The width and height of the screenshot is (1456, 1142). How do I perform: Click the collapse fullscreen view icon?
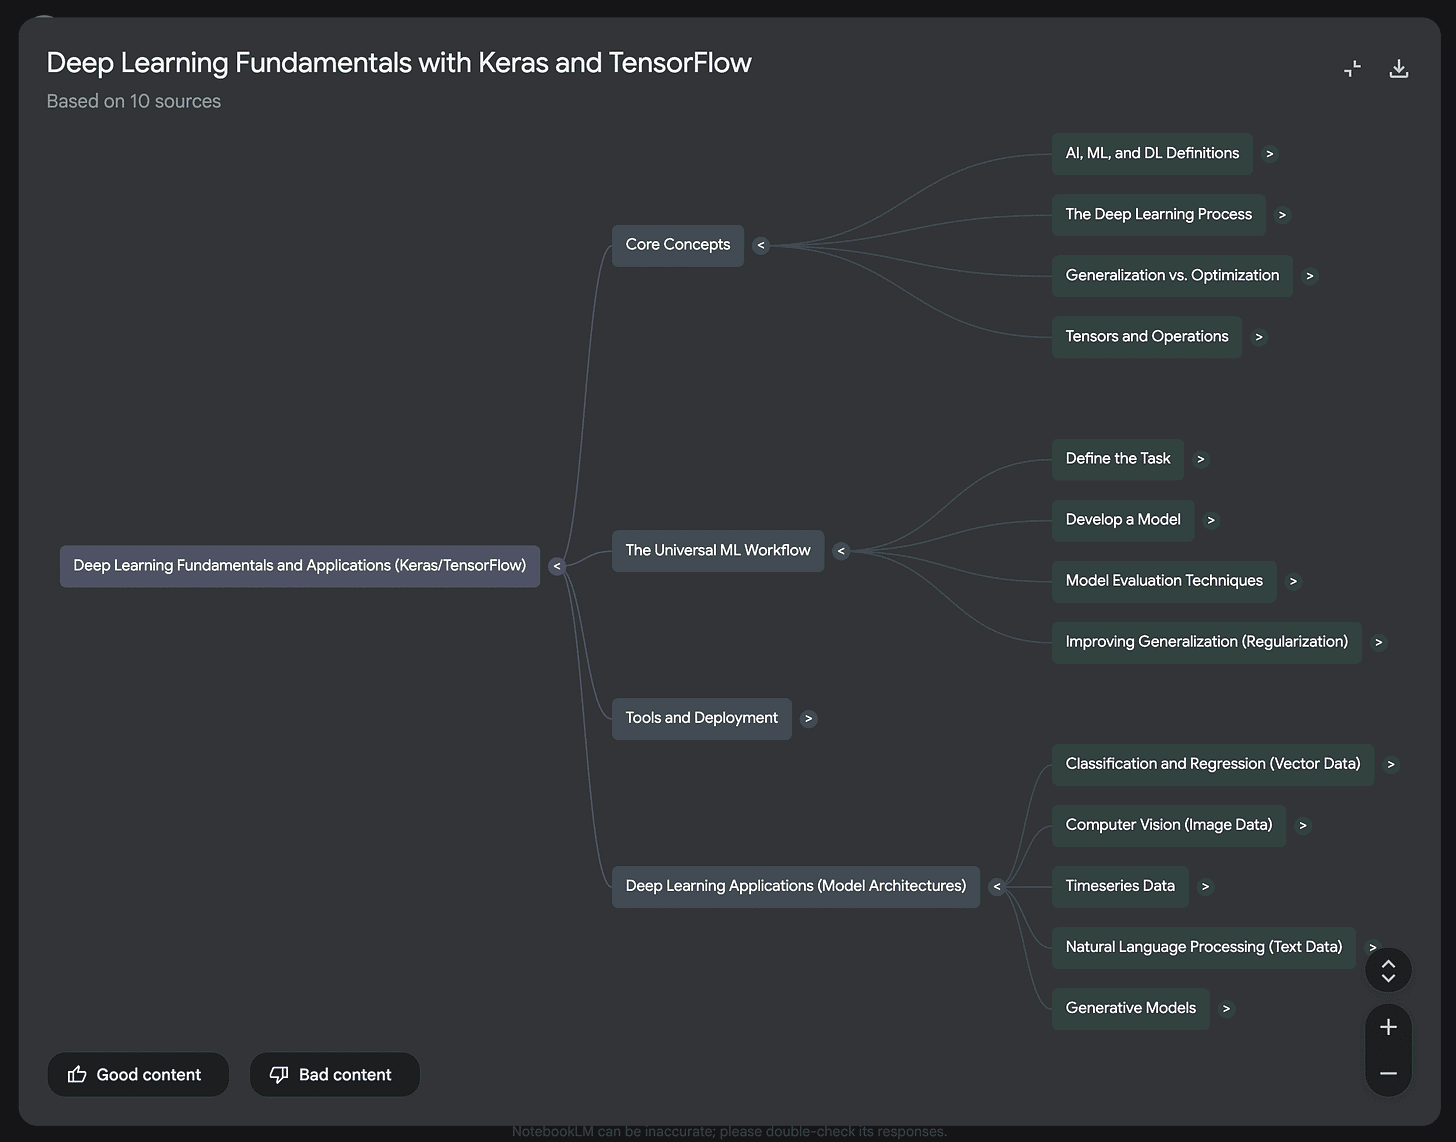[1352, 68]
